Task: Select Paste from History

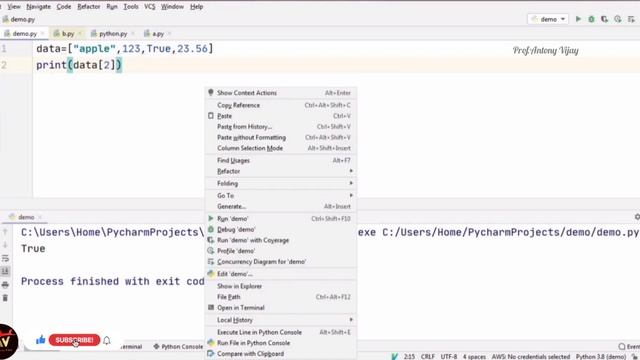Action: [280, 127]
